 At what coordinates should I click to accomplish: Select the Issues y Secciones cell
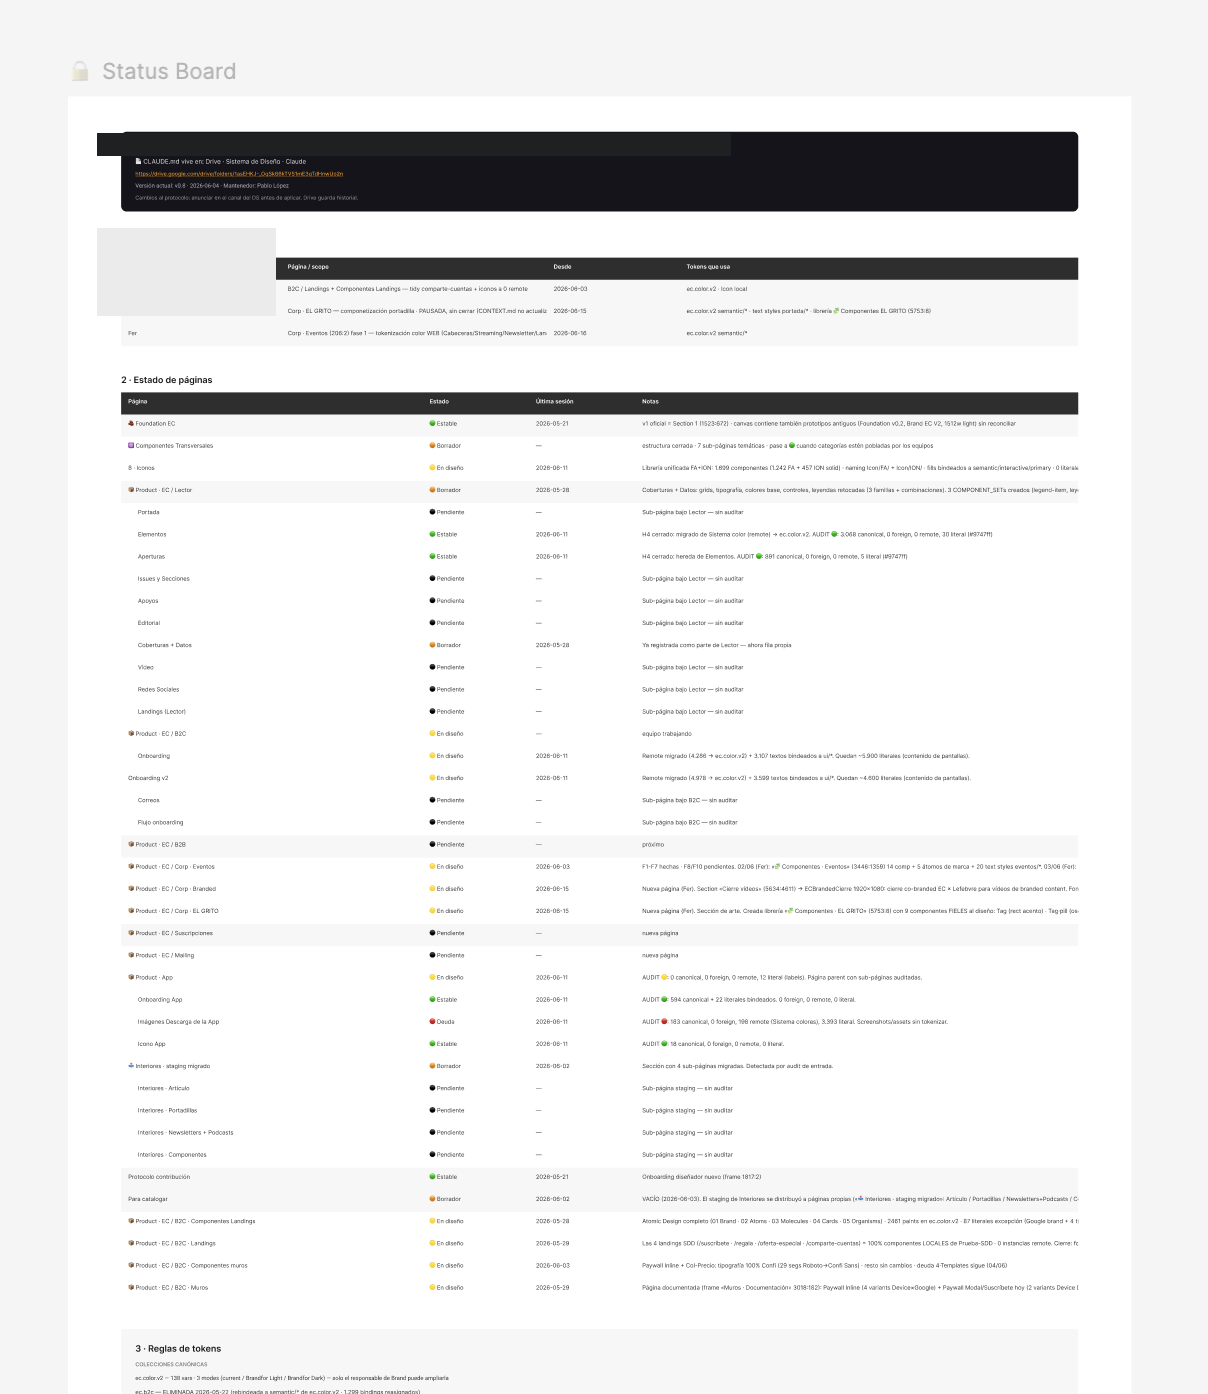(163, 579)
